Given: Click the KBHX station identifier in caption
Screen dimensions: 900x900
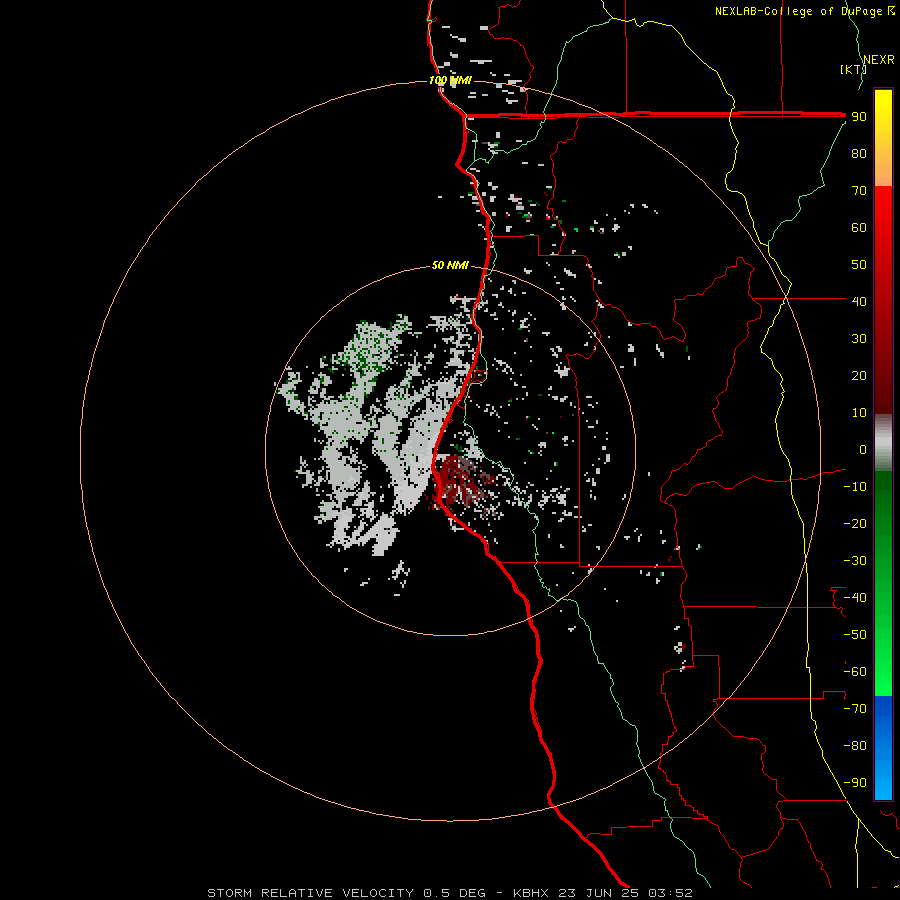Looking at the screenshot, I should (x=531, y=893).
